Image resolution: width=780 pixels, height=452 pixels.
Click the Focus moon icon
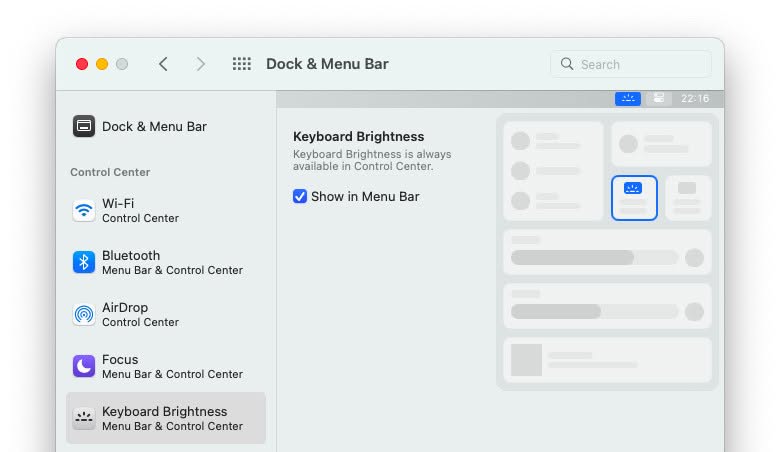[84, 366]
